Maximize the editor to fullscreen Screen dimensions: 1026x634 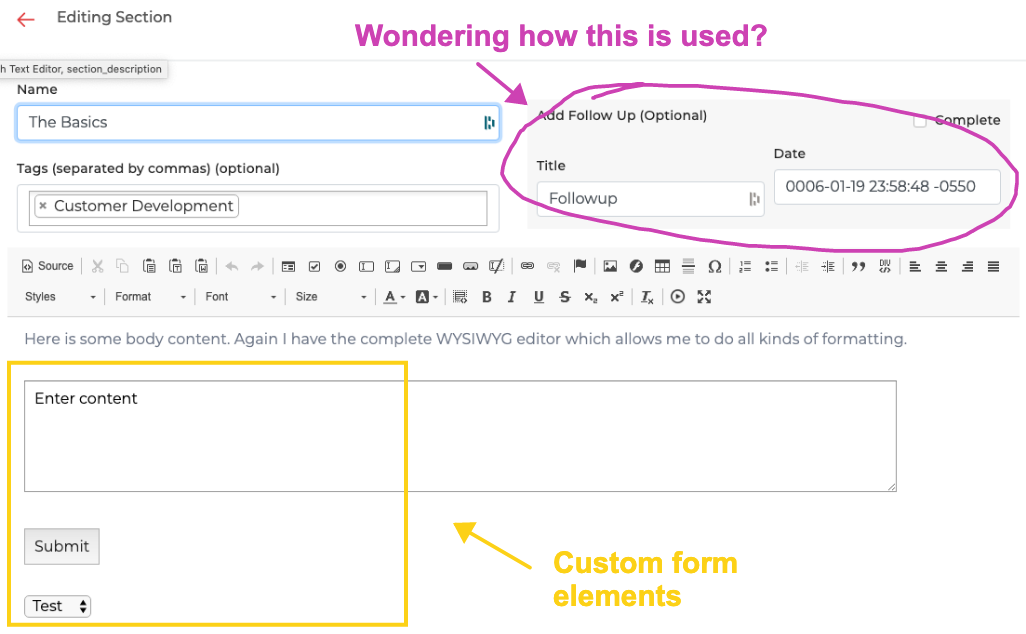point(704,297)
